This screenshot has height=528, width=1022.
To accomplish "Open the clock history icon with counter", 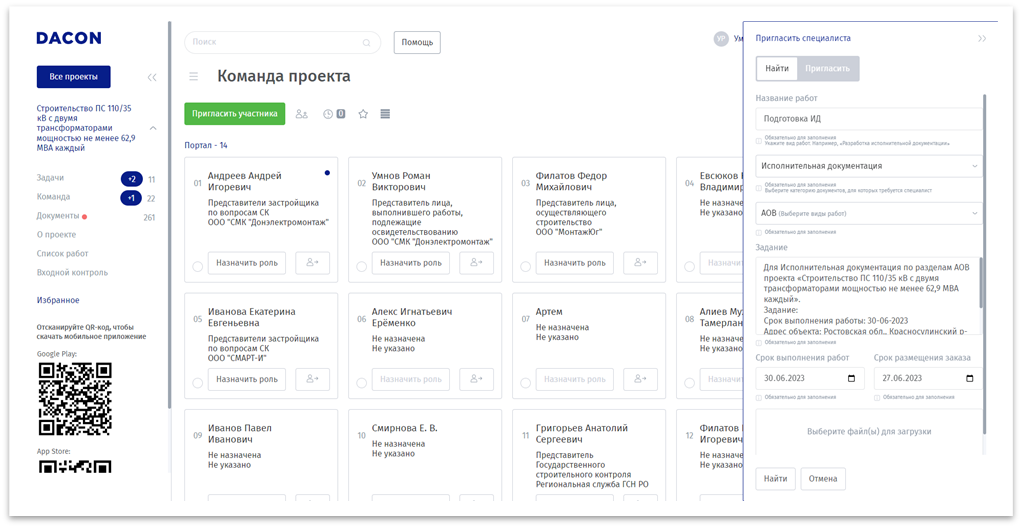I will (x=334, y=114).
